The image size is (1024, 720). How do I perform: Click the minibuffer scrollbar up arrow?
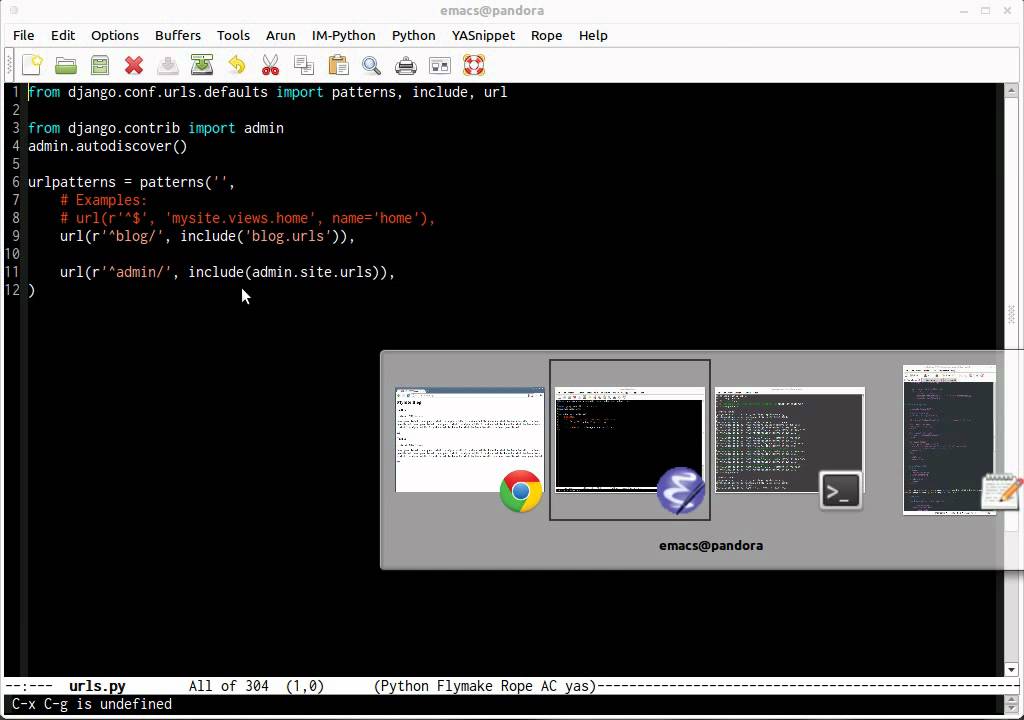[x=1011, y=701]
